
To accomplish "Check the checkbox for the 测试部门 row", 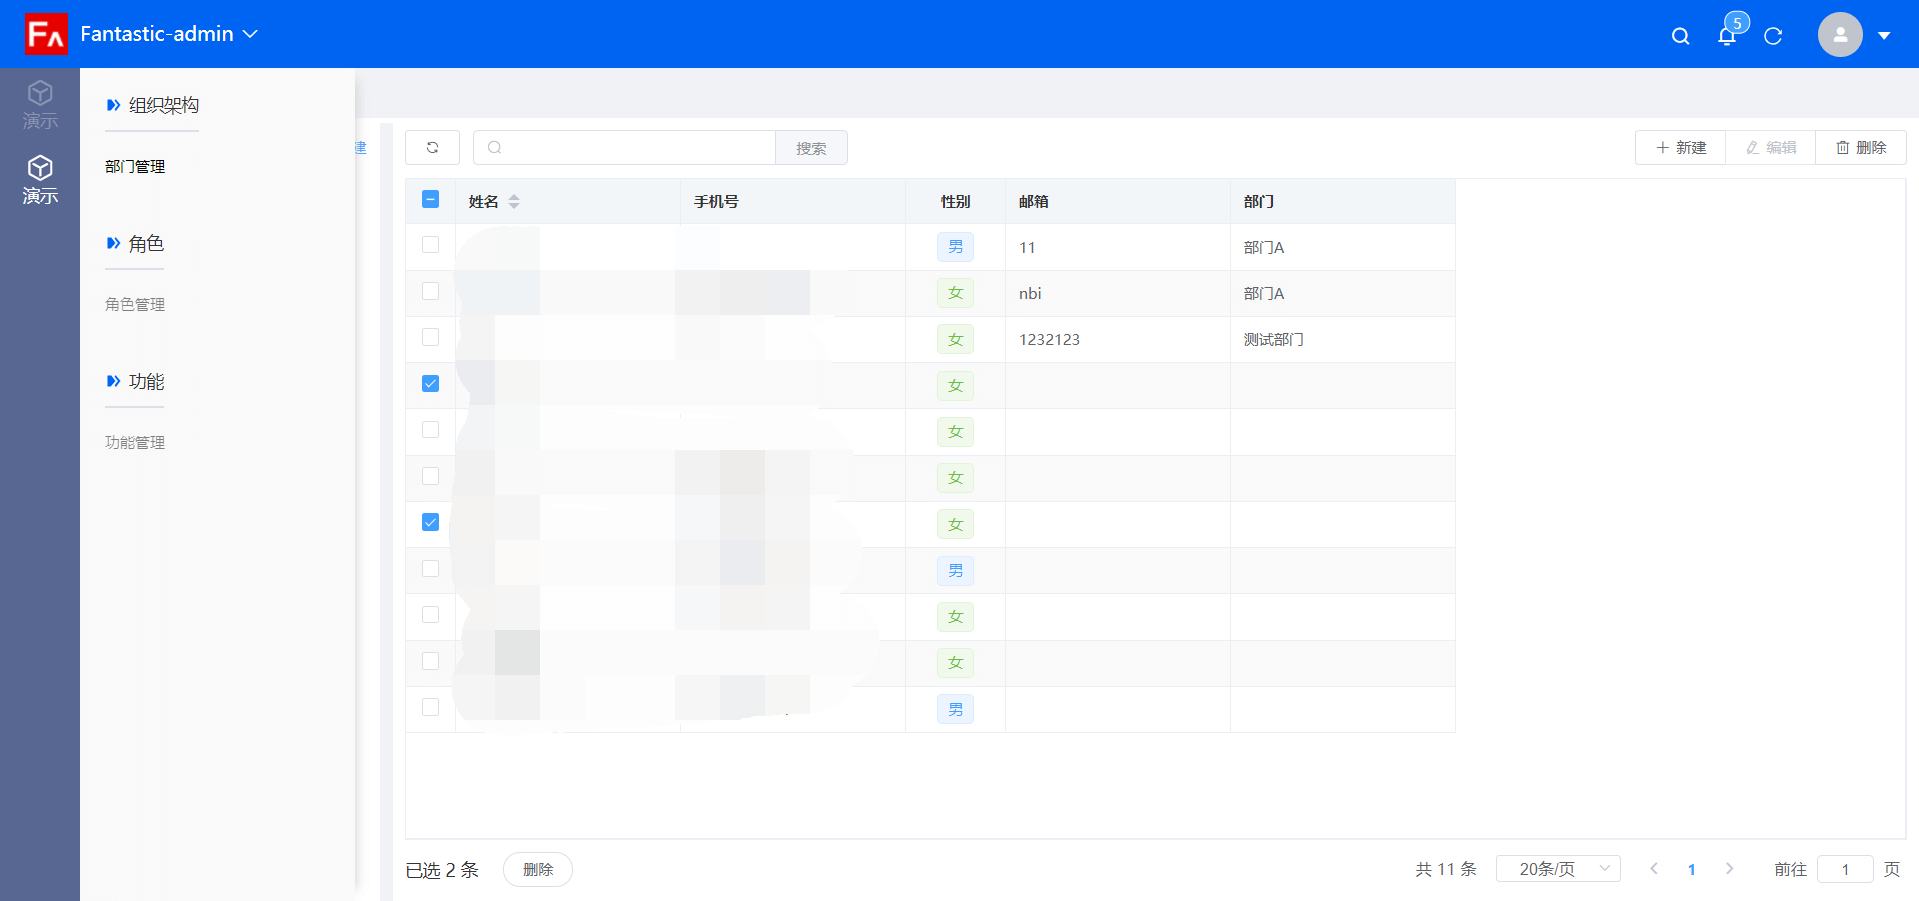I will pos(430,337).
